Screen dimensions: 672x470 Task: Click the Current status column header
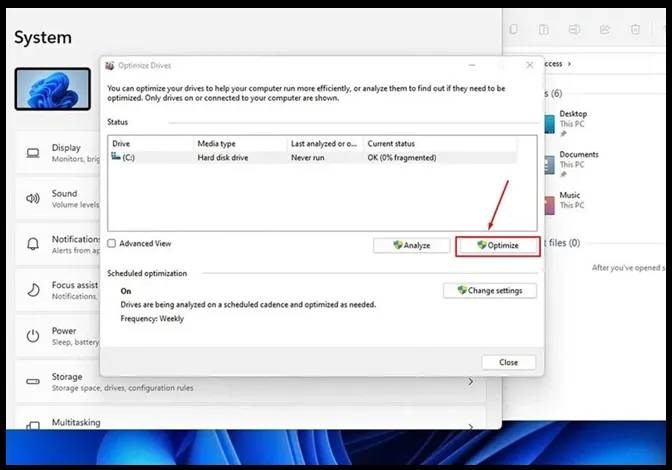tap(440, 144)
